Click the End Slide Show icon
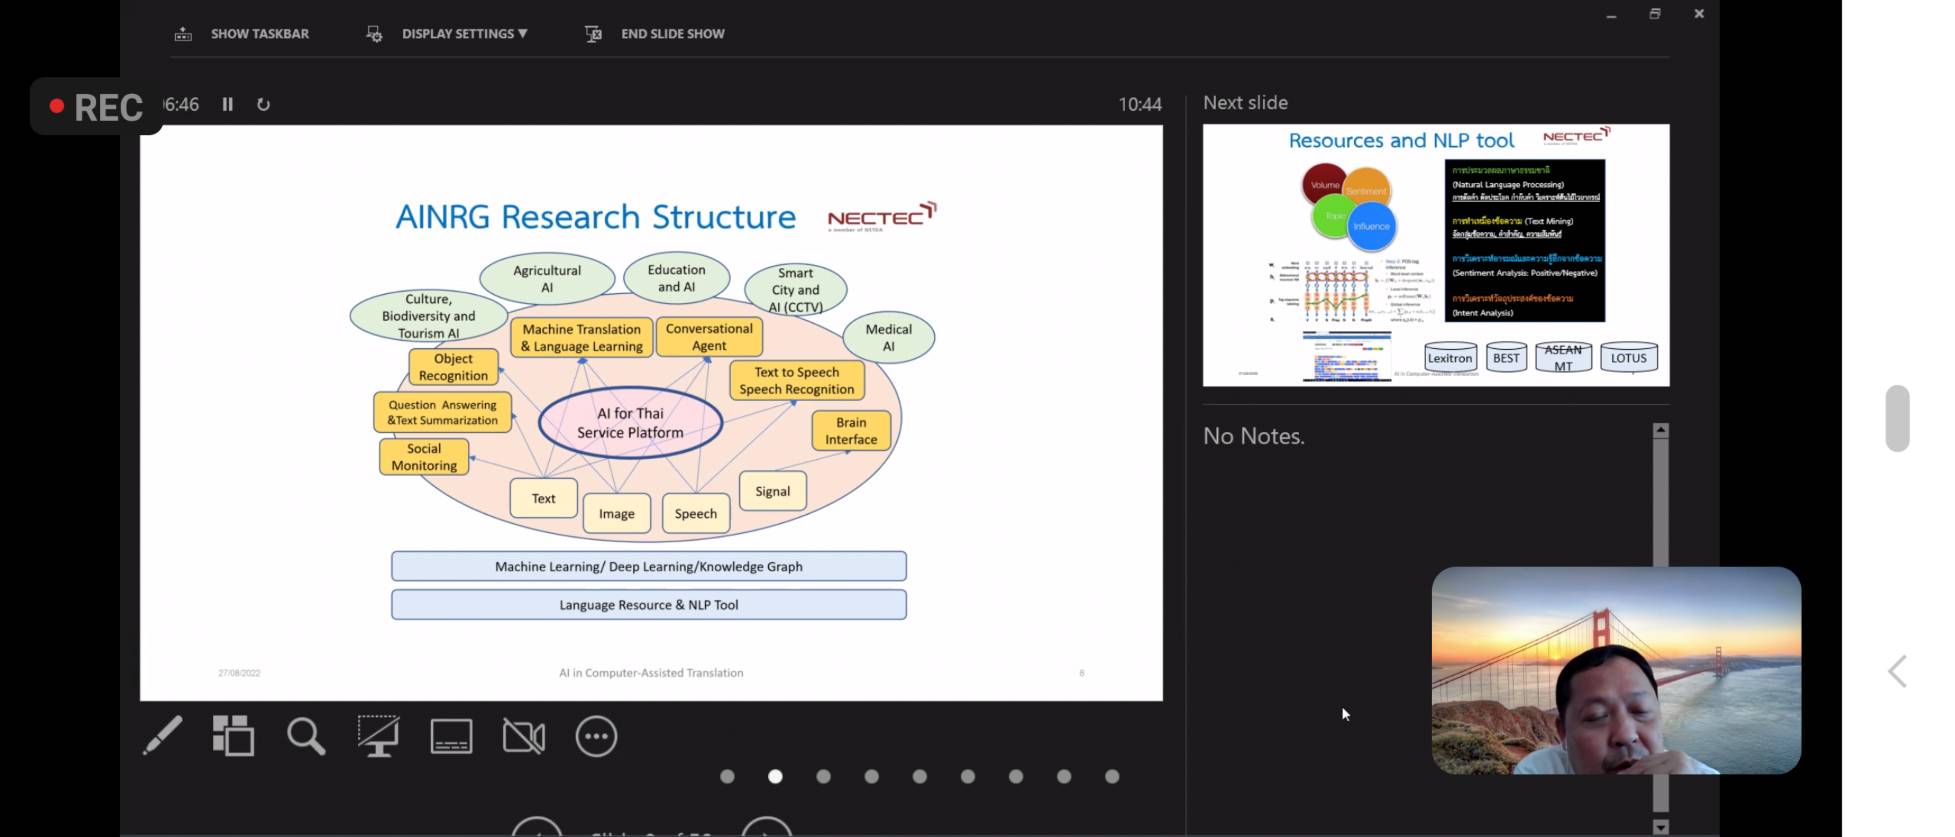The width and height of the screenshot is (1955, 837). (x=593, y=34)
